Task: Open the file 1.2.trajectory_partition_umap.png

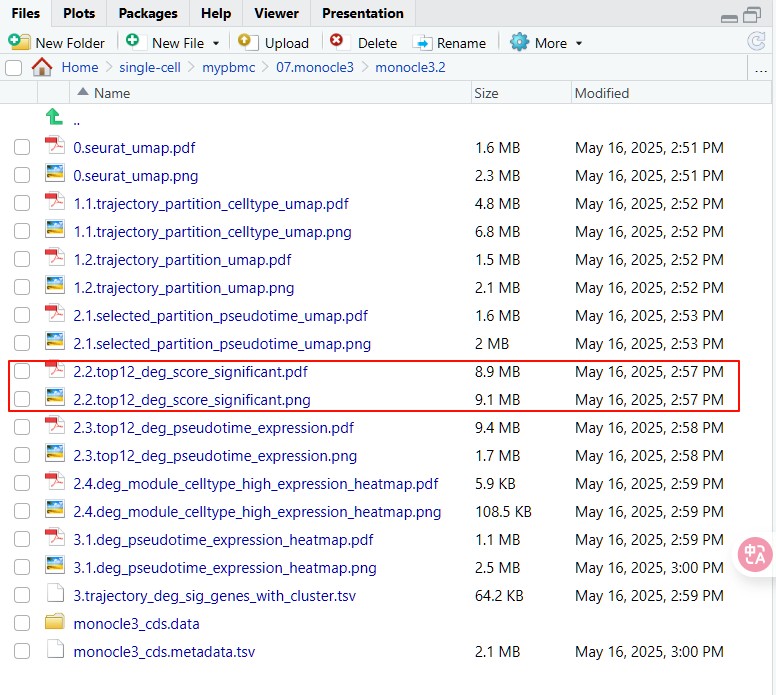Action: [184, 288]
